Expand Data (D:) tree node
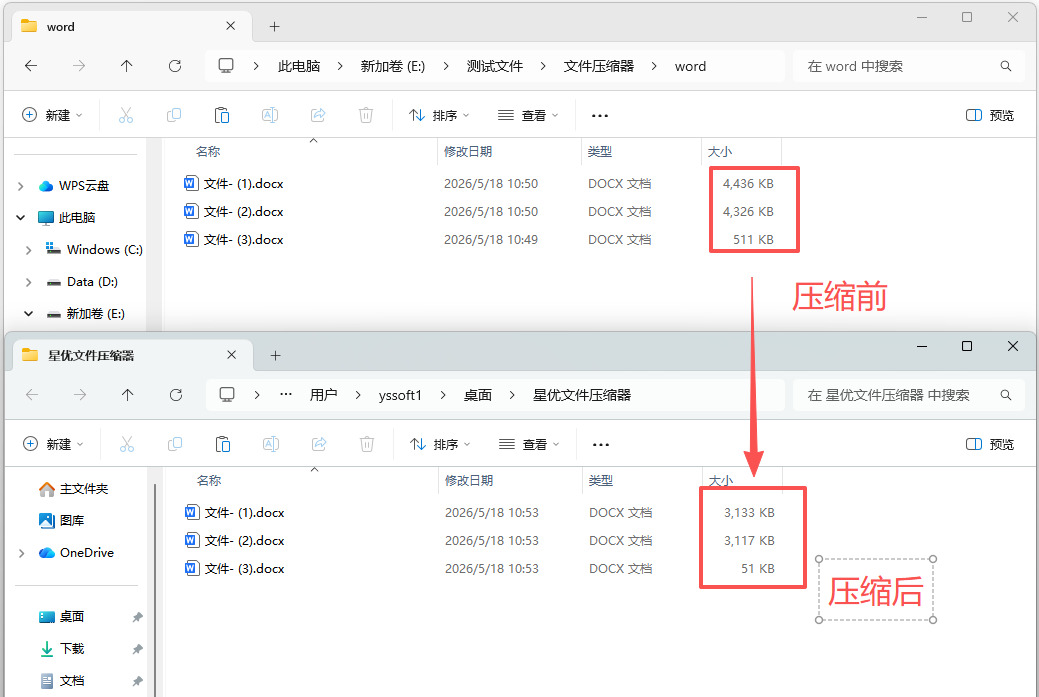 point(28,282)
